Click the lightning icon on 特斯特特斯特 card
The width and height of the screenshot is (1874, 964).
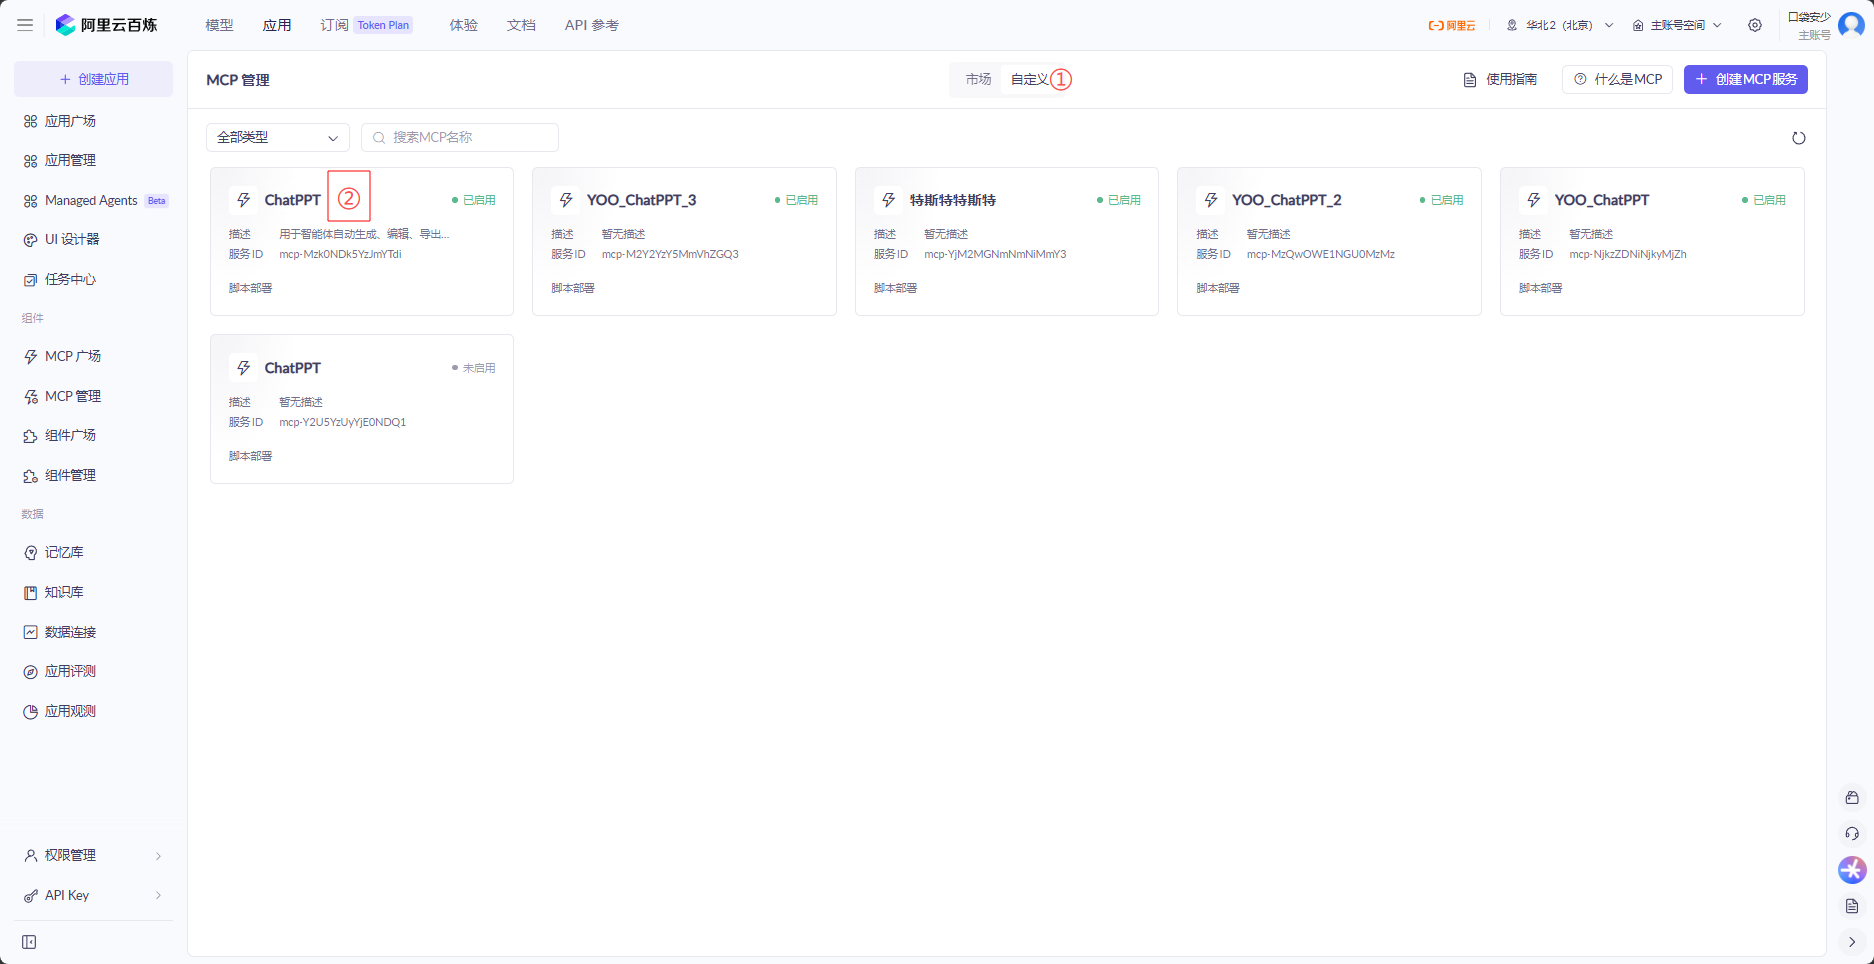[x=888, y=200]
